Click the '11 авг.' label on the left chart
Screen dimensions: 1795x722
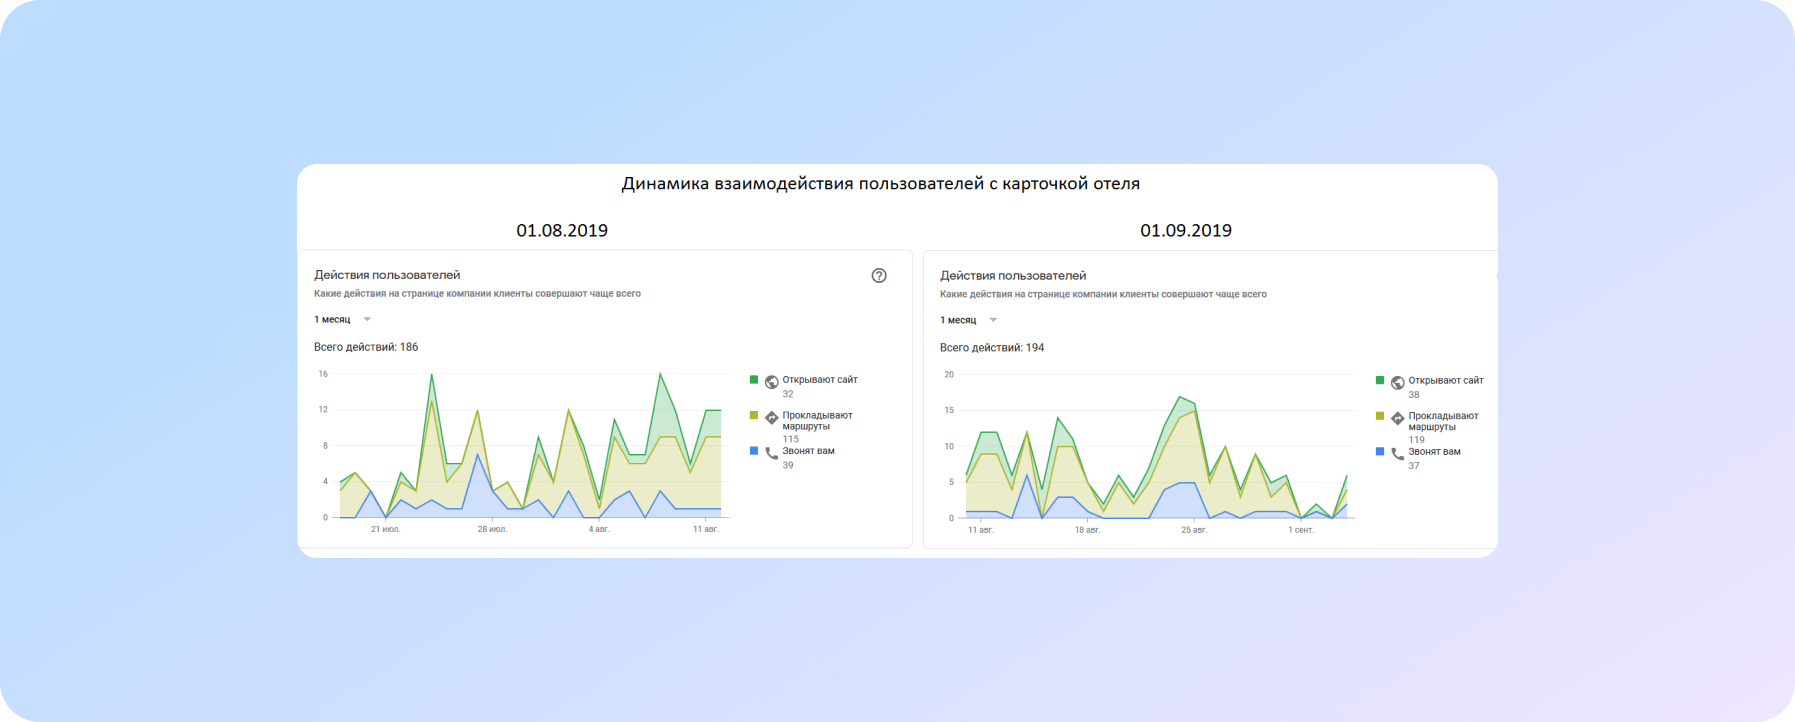click(706, 529)
